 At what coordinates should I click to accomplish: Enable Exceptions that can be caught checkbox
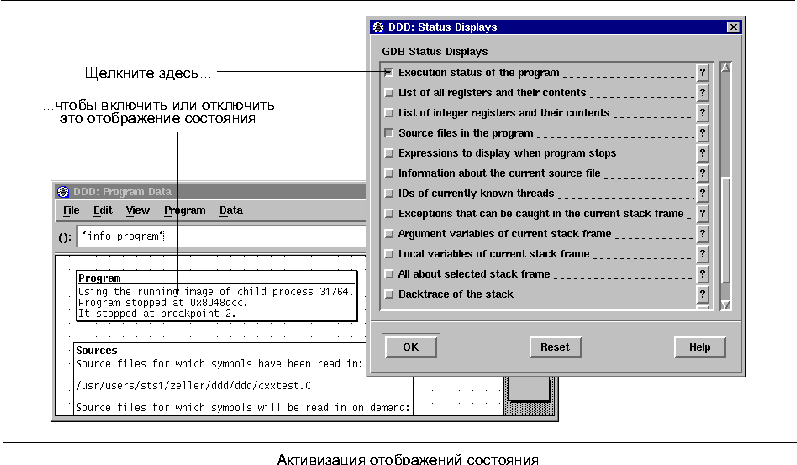tap(389, 213)
